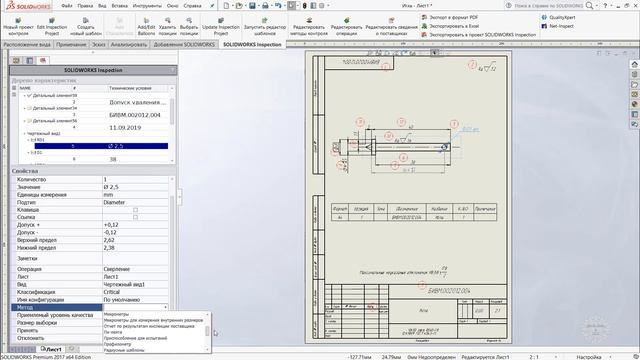Viewport: 640px width, 360px height.
Task: Switch to Эскиз tab
Action: [x=99, y=44]
